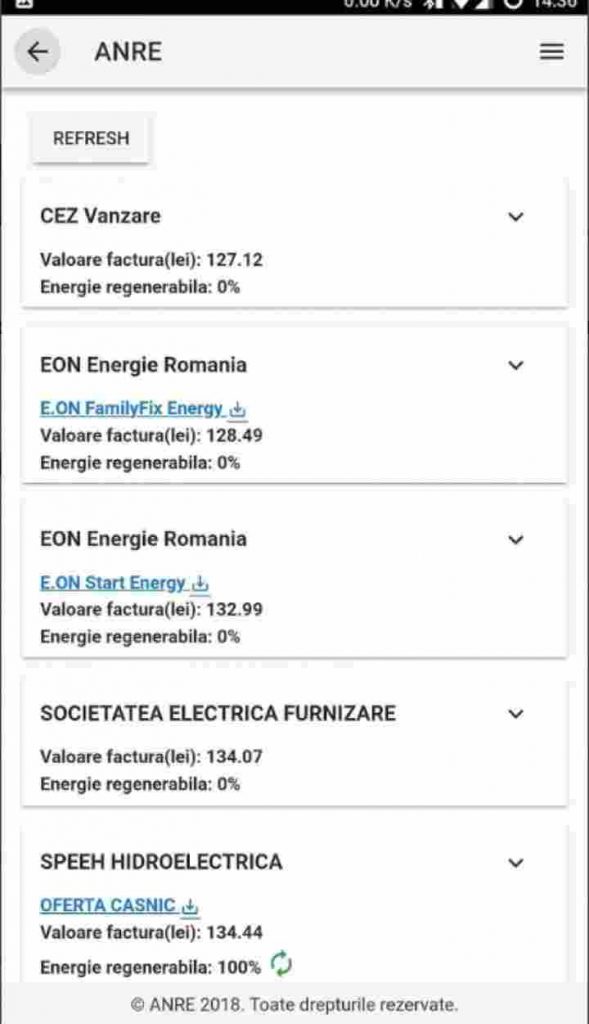Expand SOCIETATEA ELECTRICA FURNIZARE card
Image resolution: width=589 pixels, height=1024 pixels.
pos(516,714)
